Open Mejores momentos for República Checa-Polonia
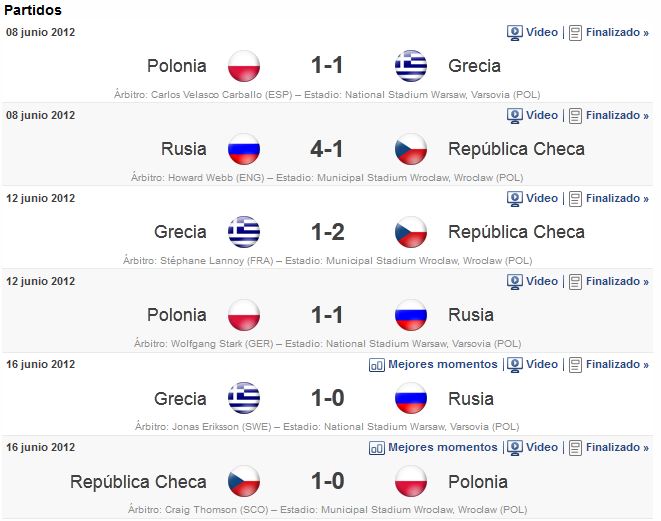This screenshot has height=521, width=661. tap(443, 447)
